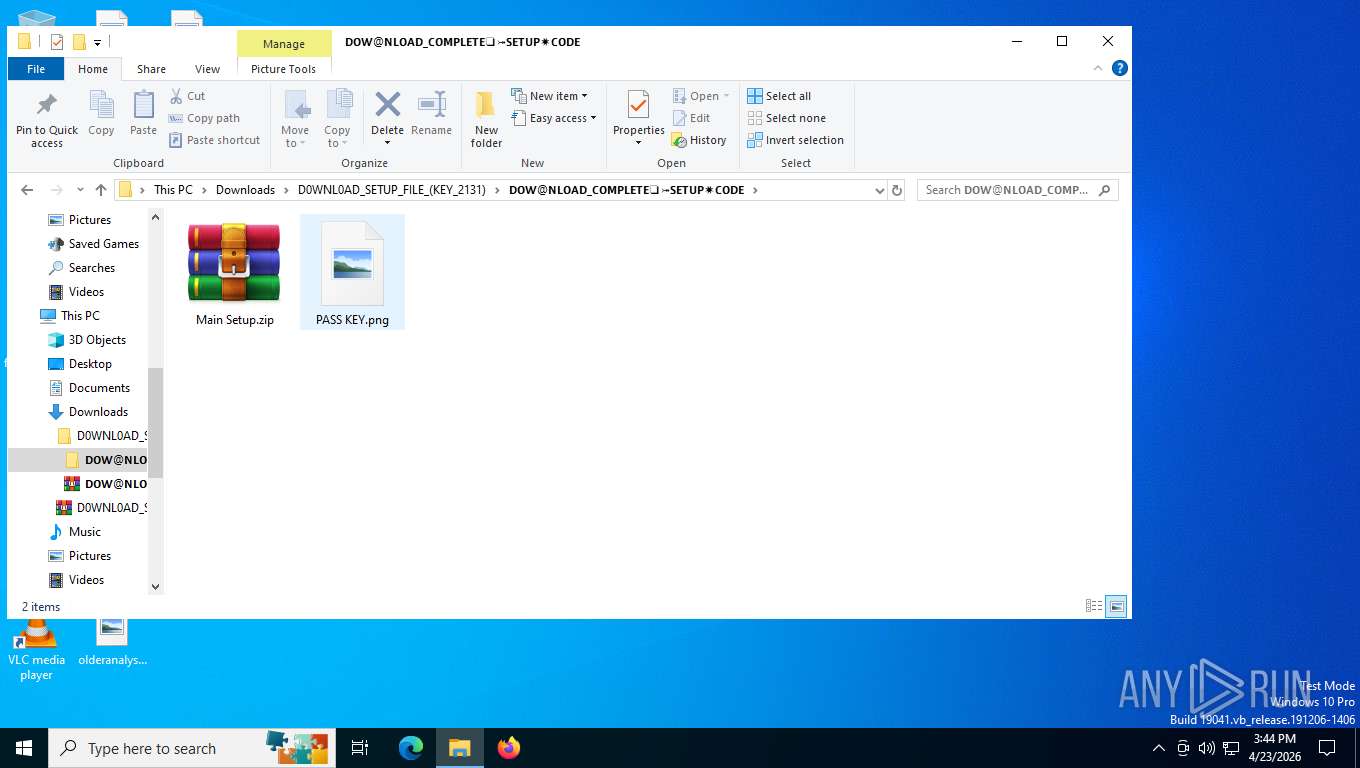Launch Microsoft Edge from taskbar
Screen dimensions: 1360x768
(x=411, y=748)
